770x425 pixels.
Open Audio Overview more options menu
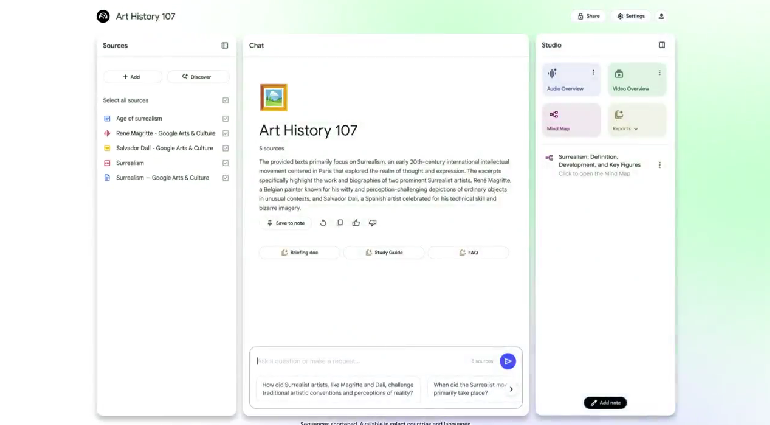(593, 73)
